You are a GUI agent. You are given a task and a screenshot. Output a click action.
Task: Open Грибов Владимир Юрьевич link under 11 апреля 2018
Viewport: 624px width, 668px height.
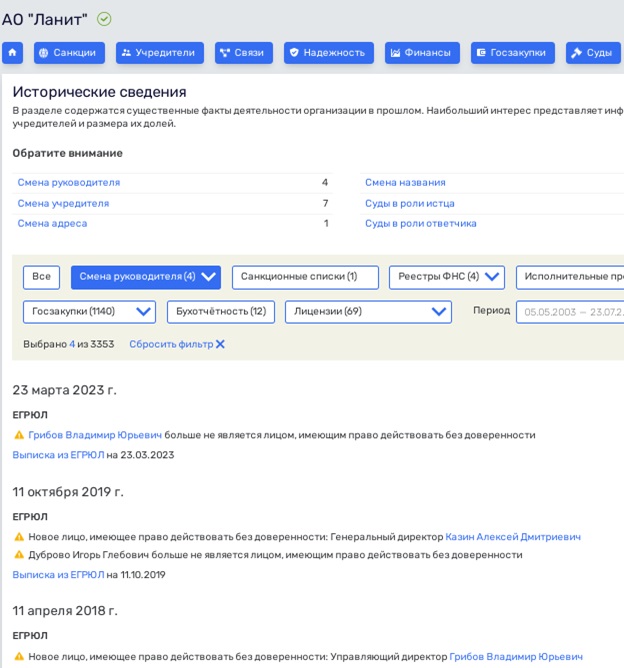coord(516,656)
